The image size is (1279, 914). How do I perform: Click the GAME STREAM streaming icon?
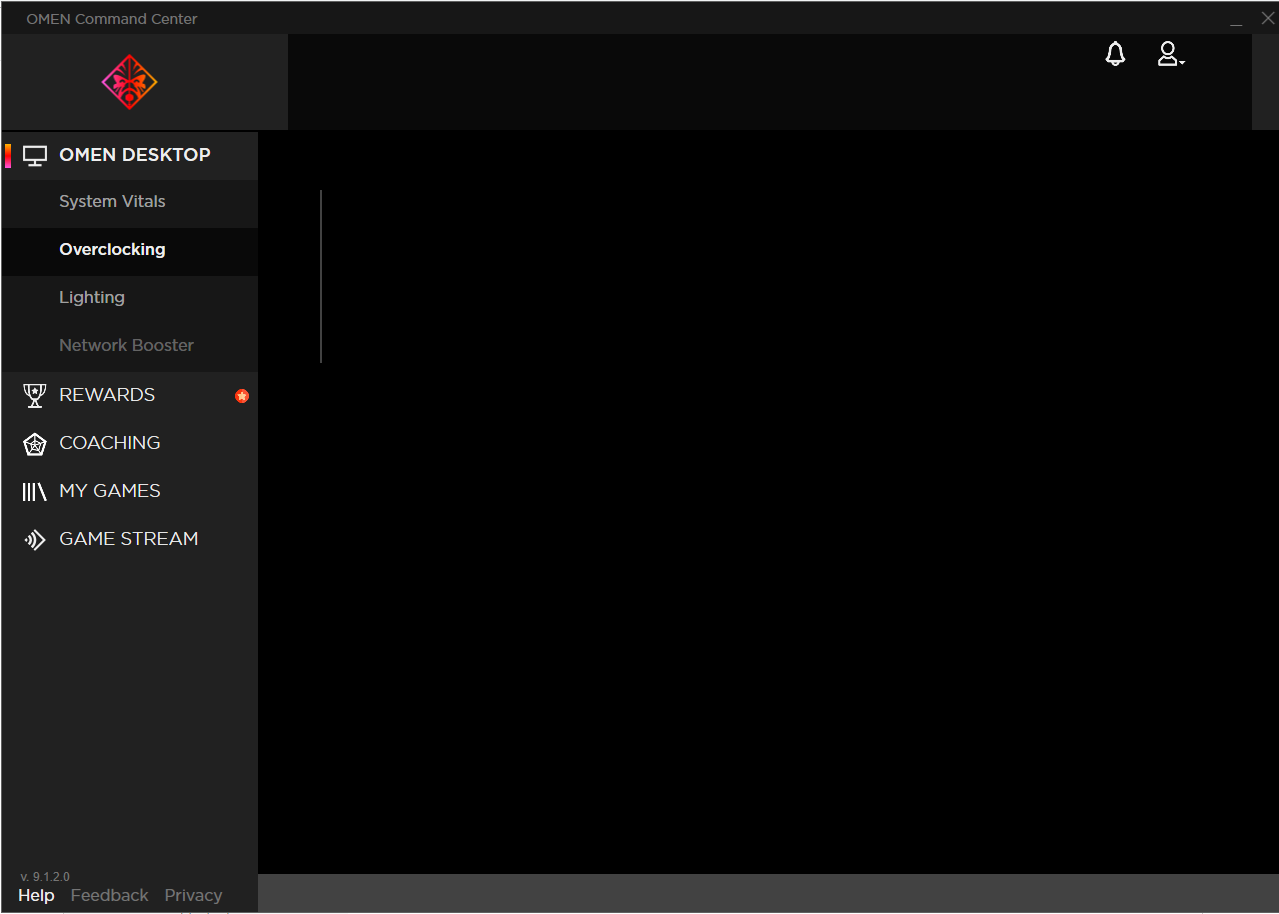point(34,539)
